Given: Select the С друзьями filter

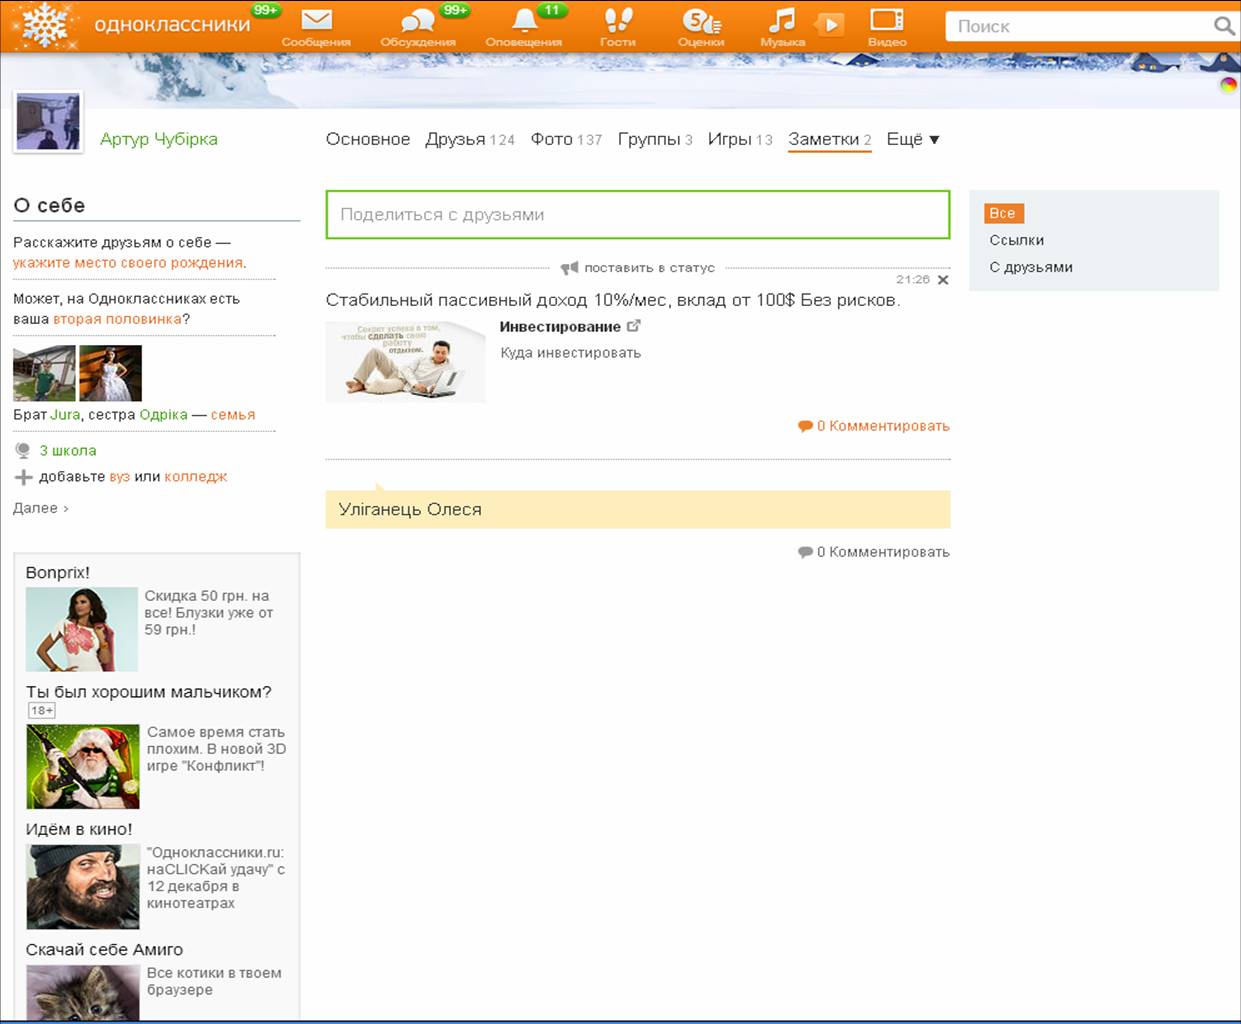Looking at the screenshot, I should [x=1031, y=267].
